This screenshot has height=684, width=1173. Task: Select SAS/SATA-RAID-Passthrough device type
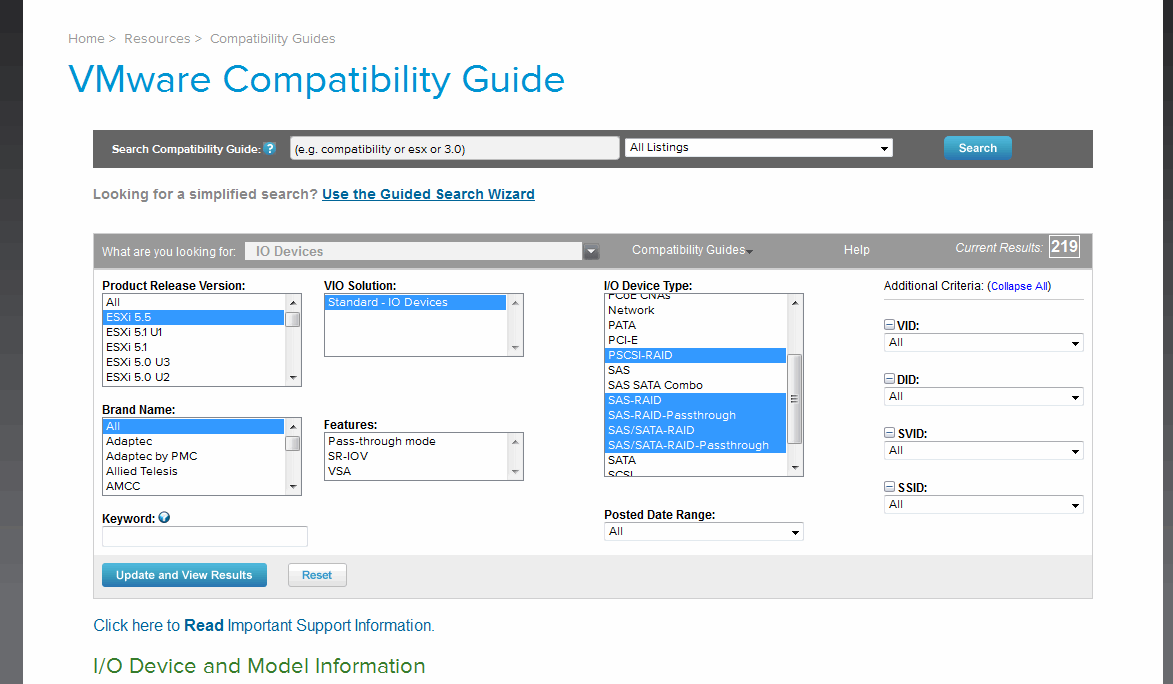pyautogui.click(x=695, y=445)
